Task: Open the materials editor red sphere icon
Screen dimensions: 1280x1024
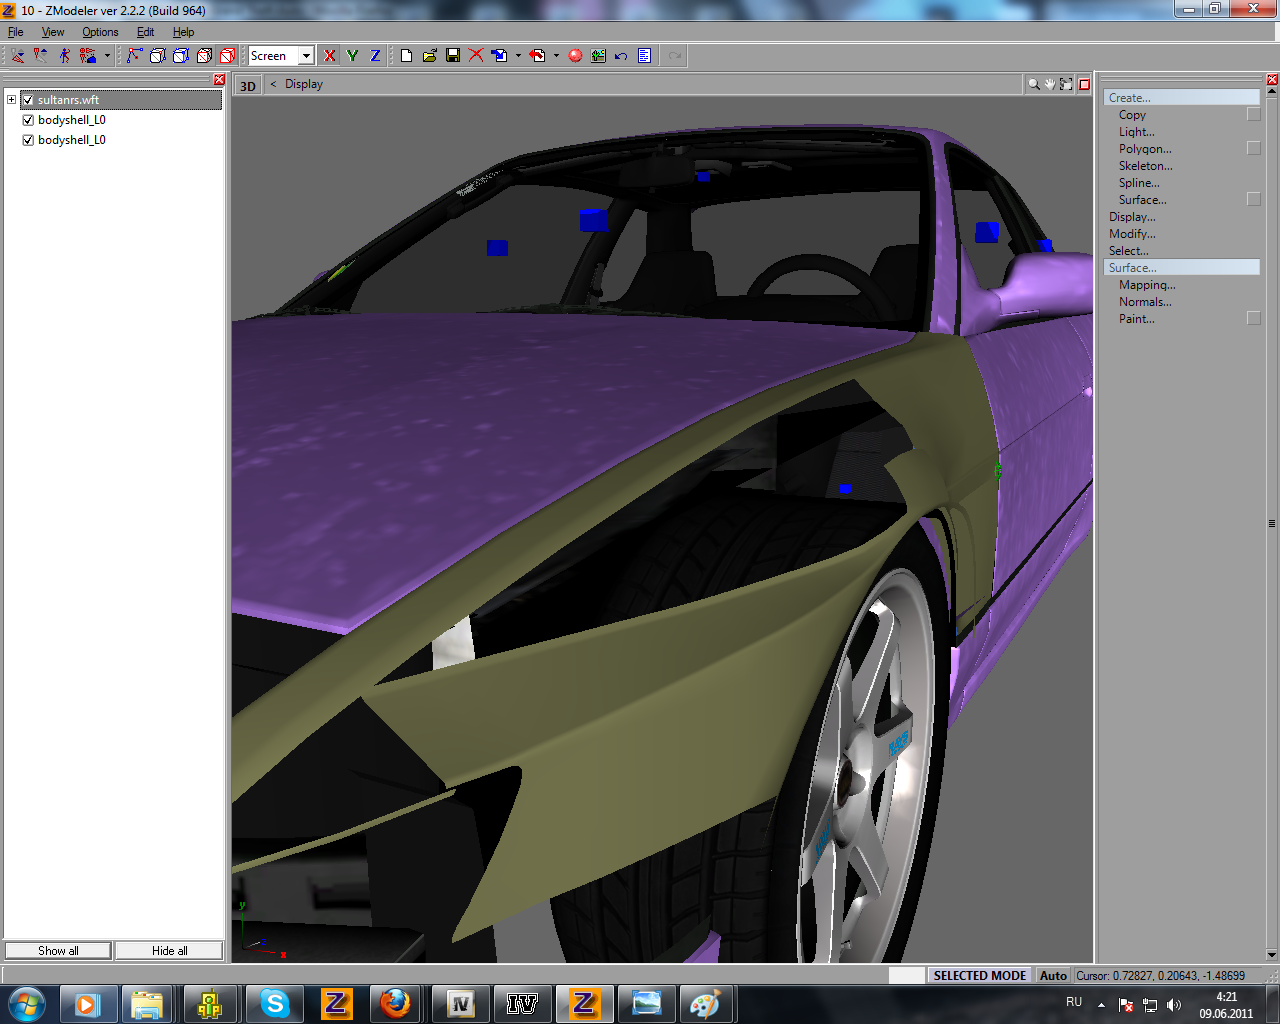Action: [x=575, y=56]
